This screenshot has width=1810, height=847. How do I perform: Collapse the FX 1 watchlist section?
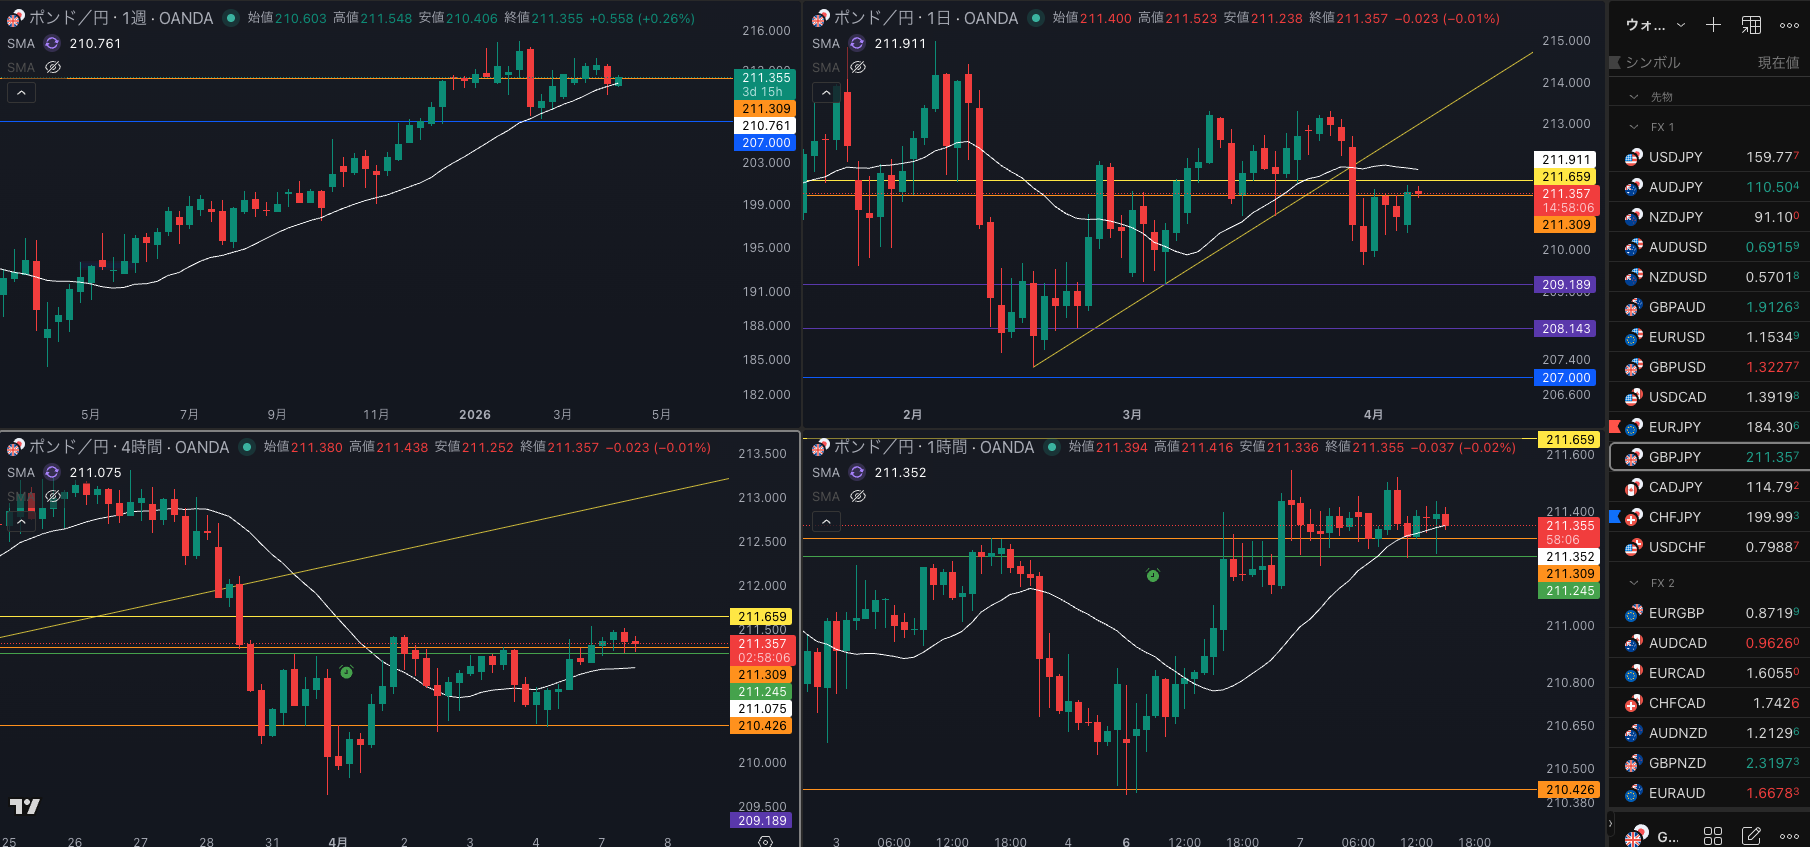click(x=1634, y=127)
